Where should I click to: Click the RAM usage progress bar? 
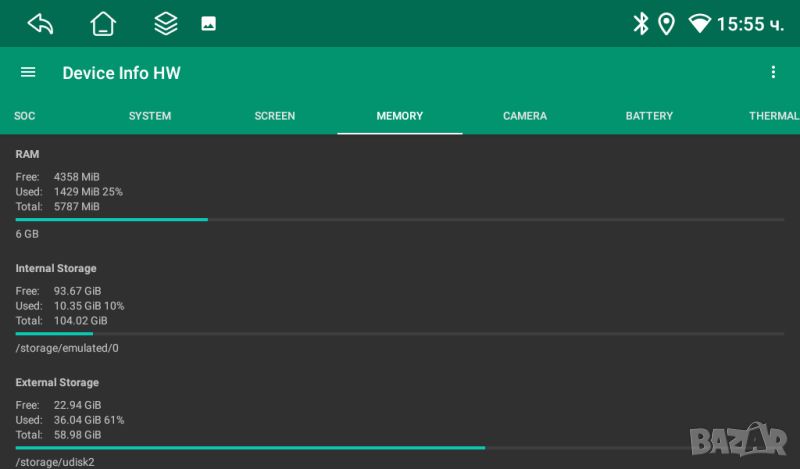(x=399, y=219)
